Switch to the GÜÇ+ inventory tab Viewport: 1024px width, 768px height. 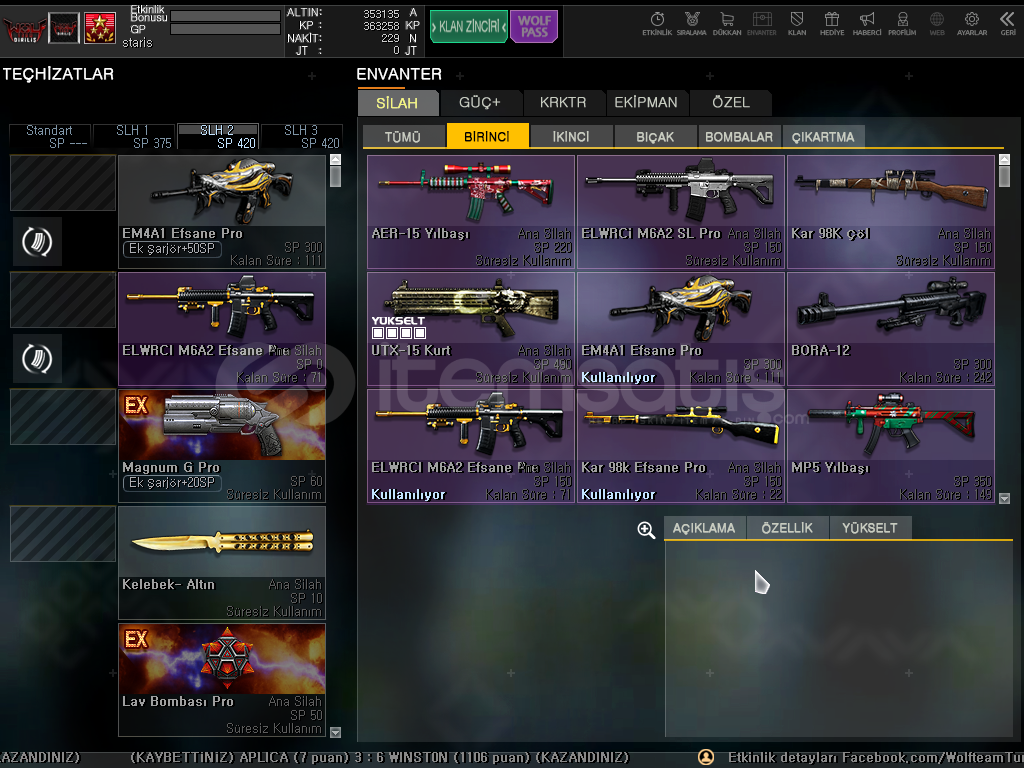click(481, 103)
